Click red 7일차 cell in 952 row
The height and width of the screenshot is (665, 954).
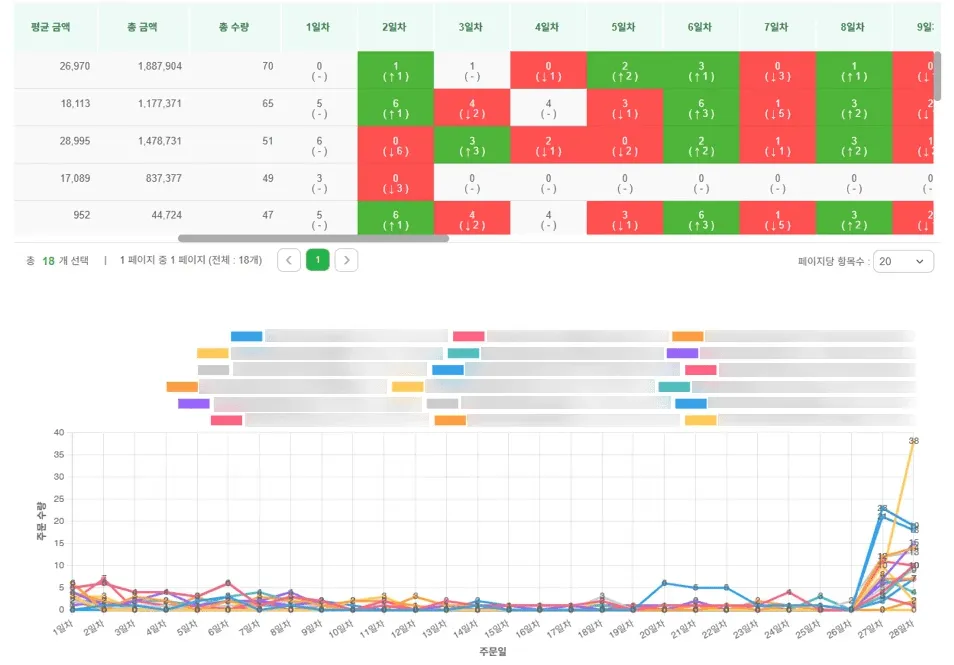pos(778,218)
